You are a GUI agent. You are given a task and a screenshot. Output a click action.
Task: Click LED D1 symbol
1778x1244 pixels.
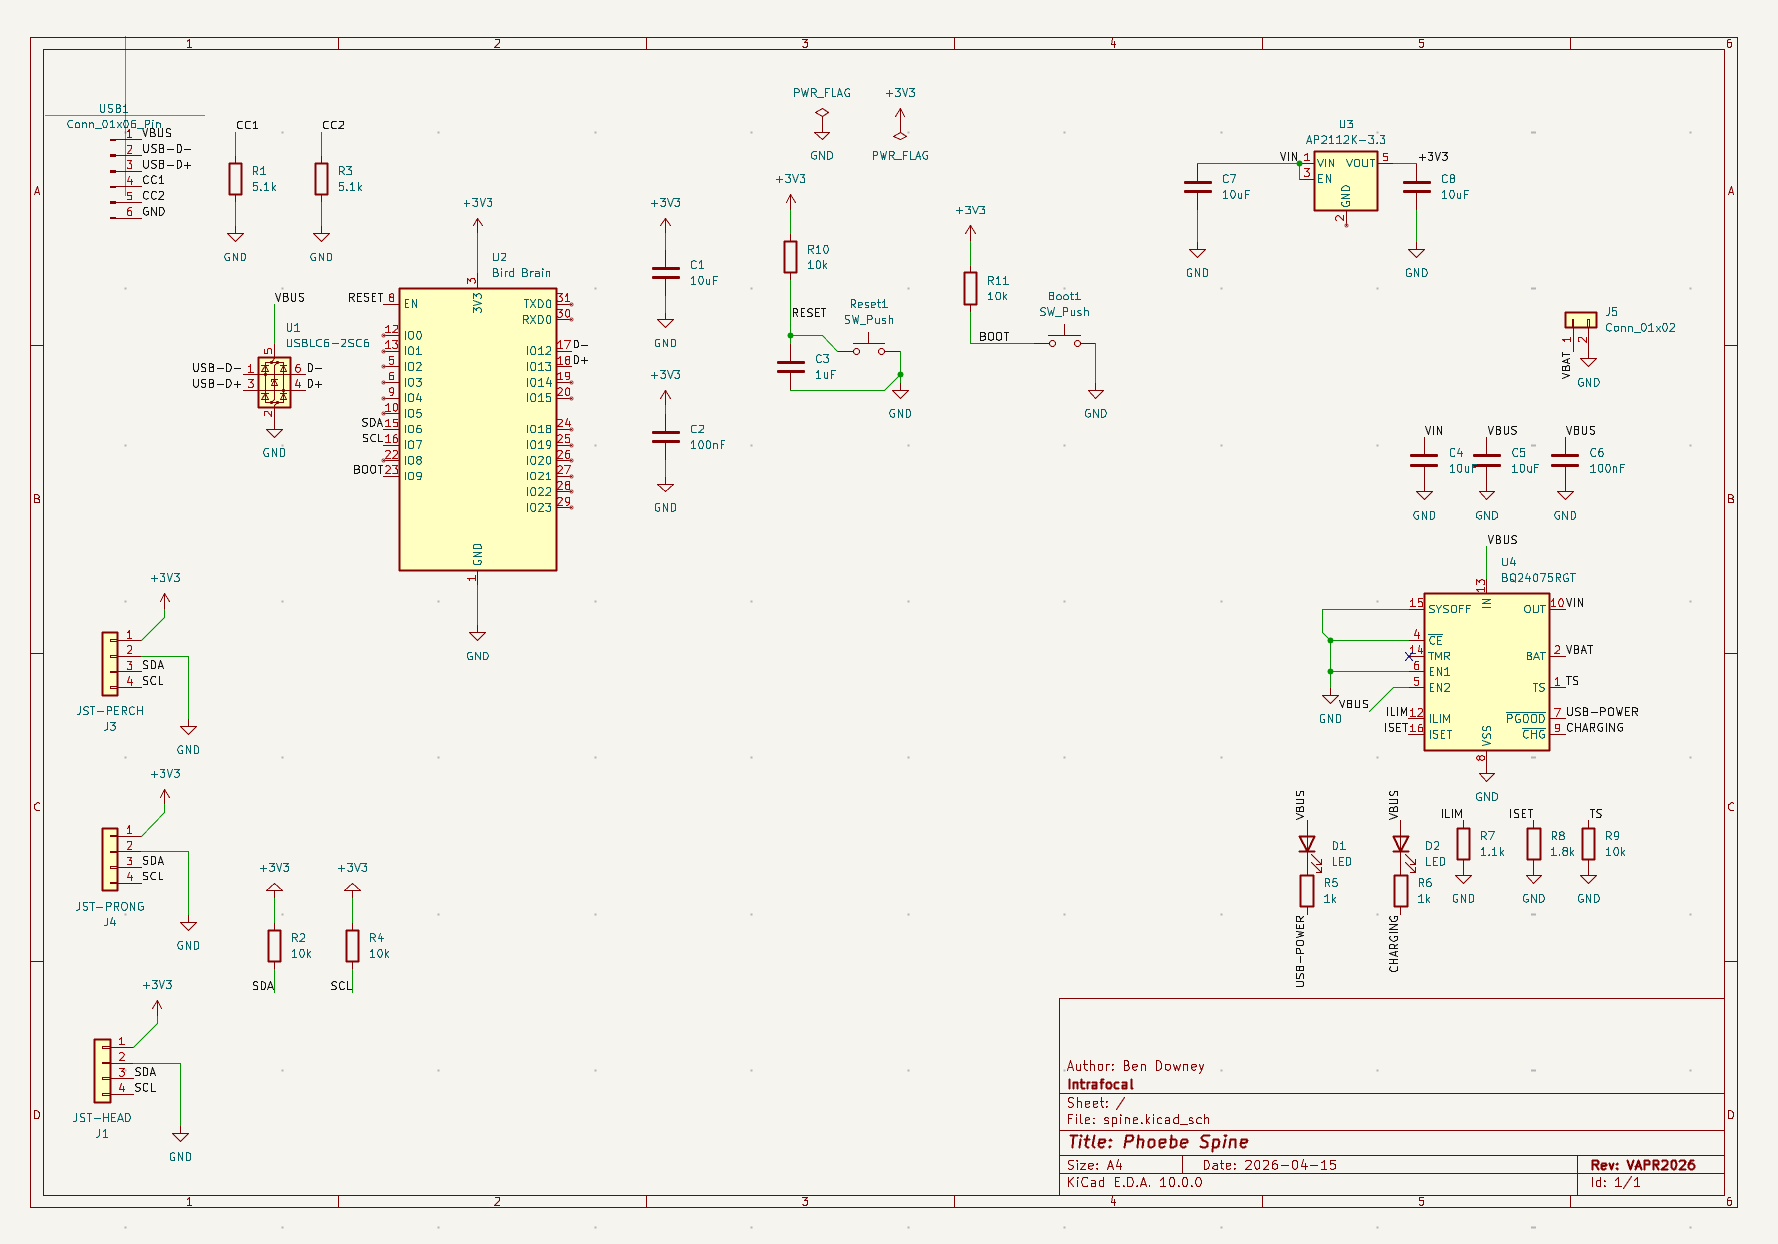point(1307,845)
